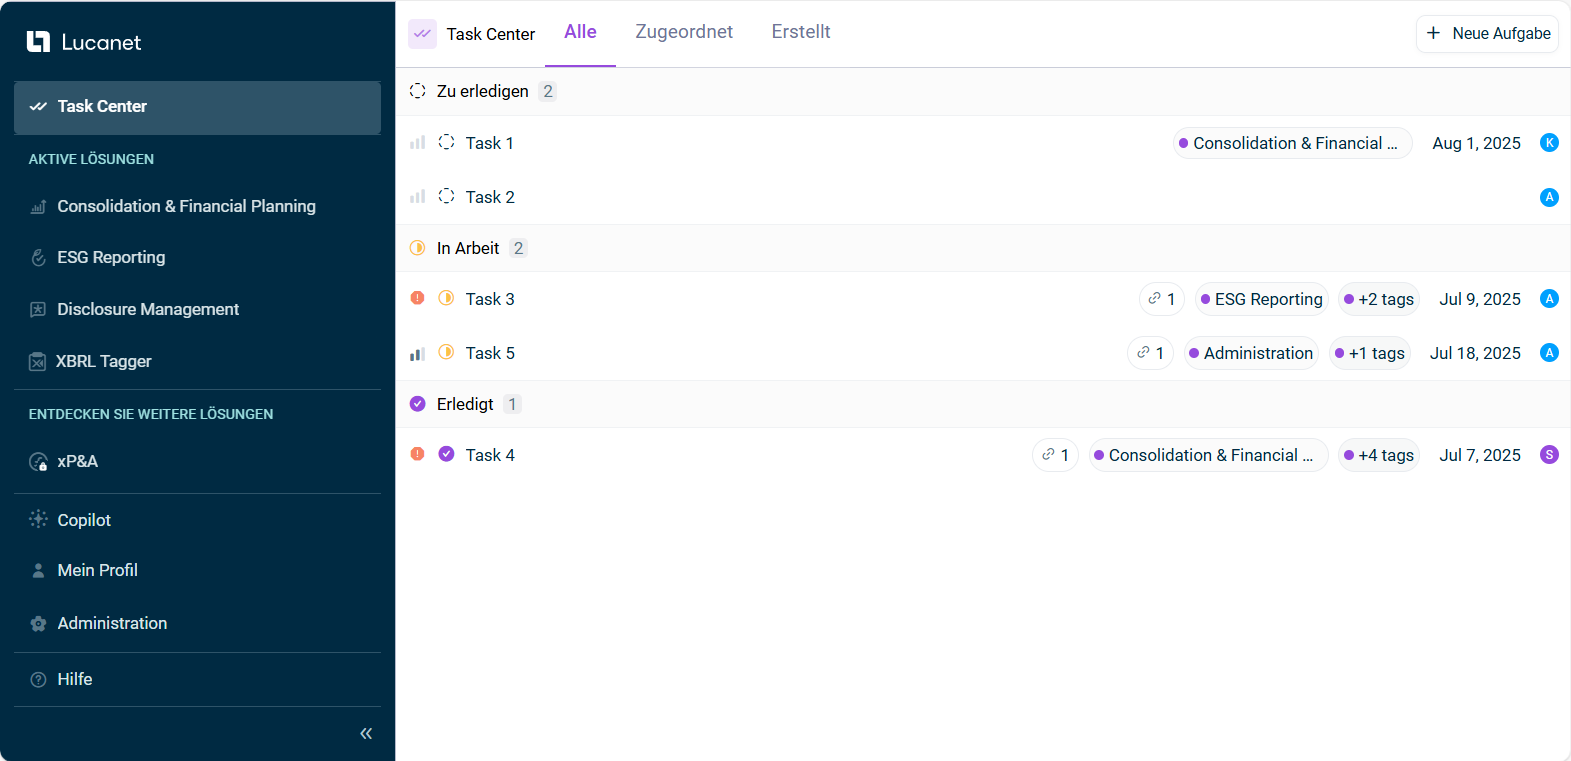Click Aug 1, 2025 due date

point(1476,143)
